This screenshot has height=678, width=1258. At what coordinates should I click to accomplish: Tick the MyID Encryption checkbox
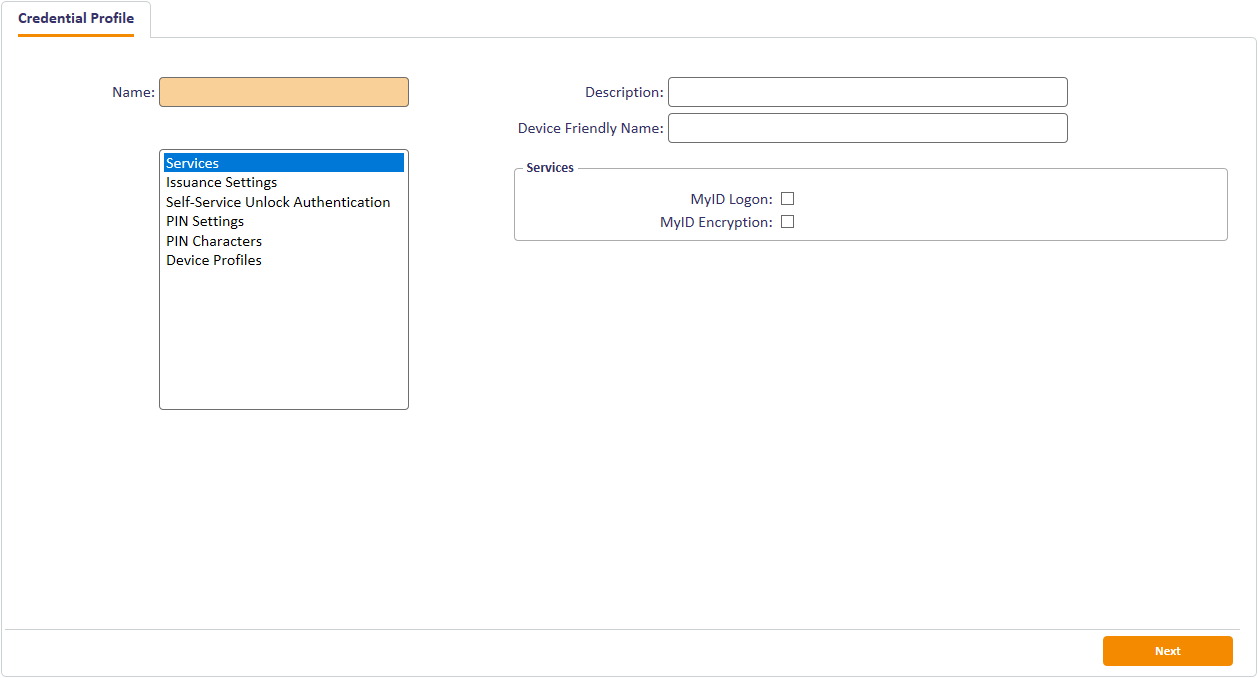point(787,222)
